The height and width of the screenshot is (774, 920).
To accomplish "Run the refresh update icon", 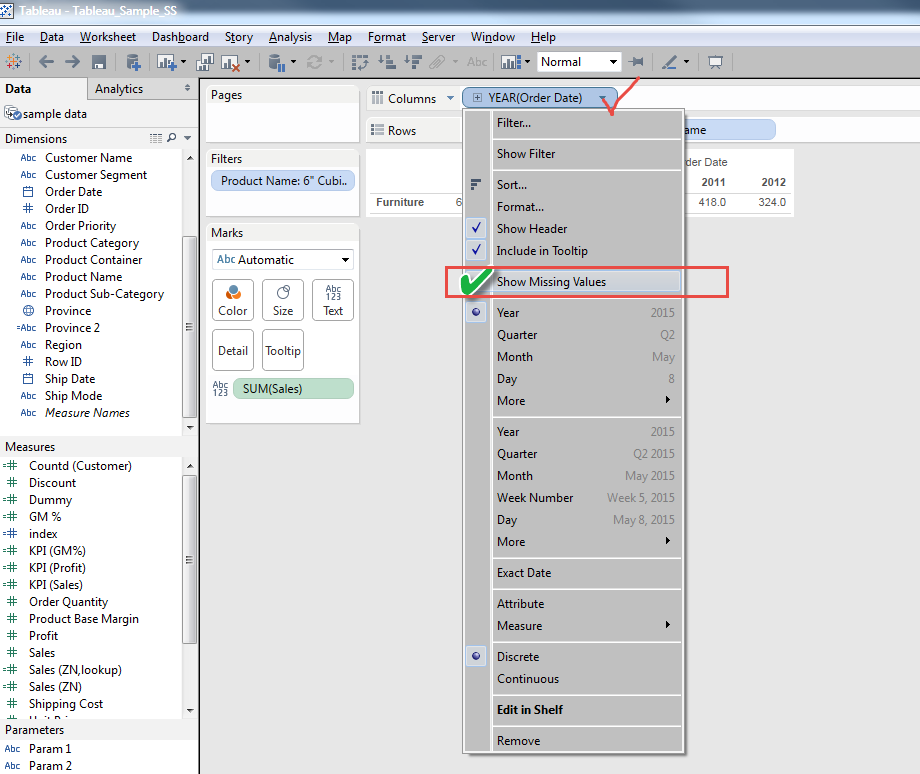I will [314, 62].
